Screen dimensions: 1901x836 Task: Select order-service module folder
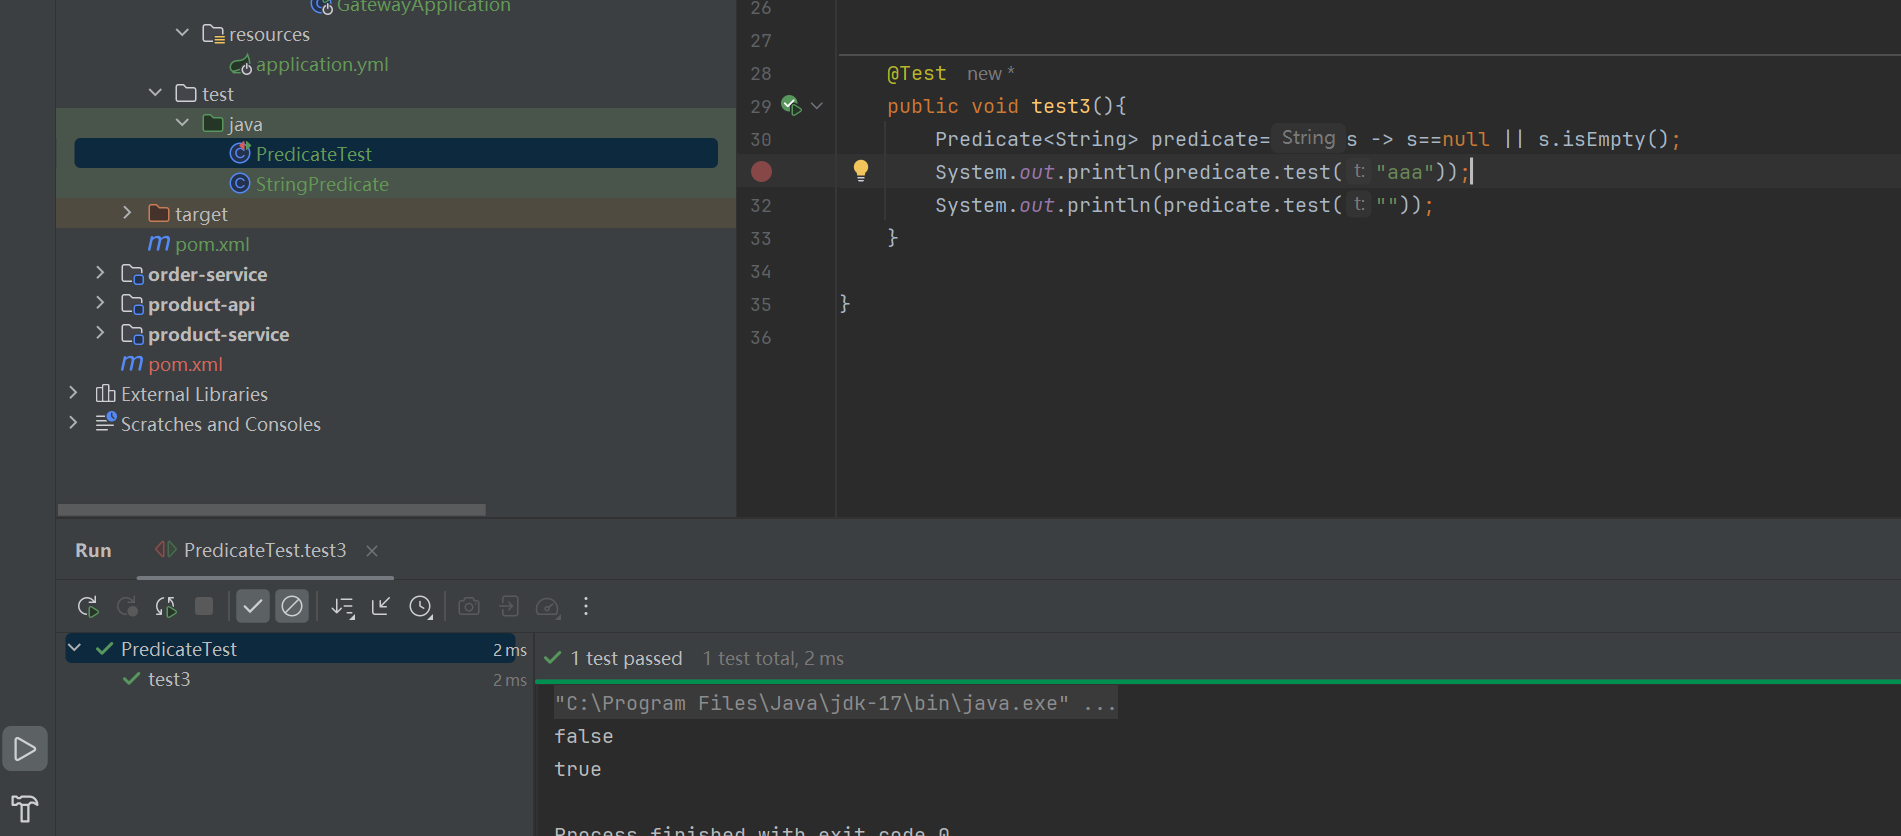pyautogui.click(x=207, y=274)
